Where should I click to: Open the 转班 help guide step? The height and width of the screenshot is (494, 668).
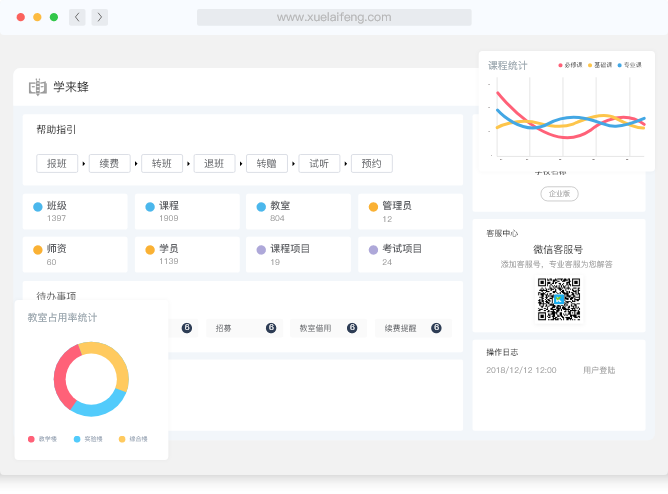[162, 164]
